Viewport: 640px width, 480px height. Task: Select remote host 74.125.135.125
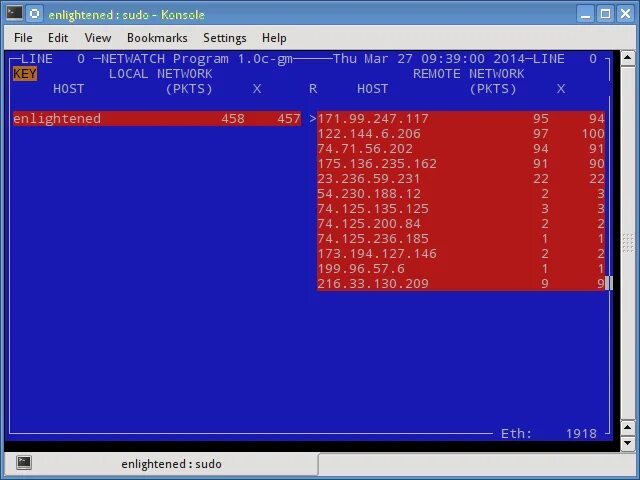461,209
